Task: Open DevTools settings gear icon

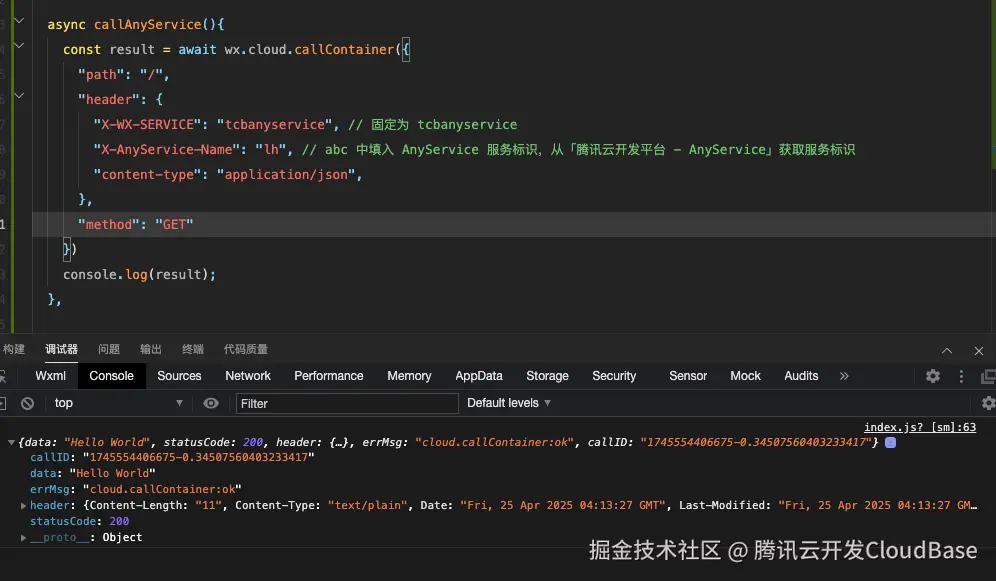Action: tap(932, 376)
